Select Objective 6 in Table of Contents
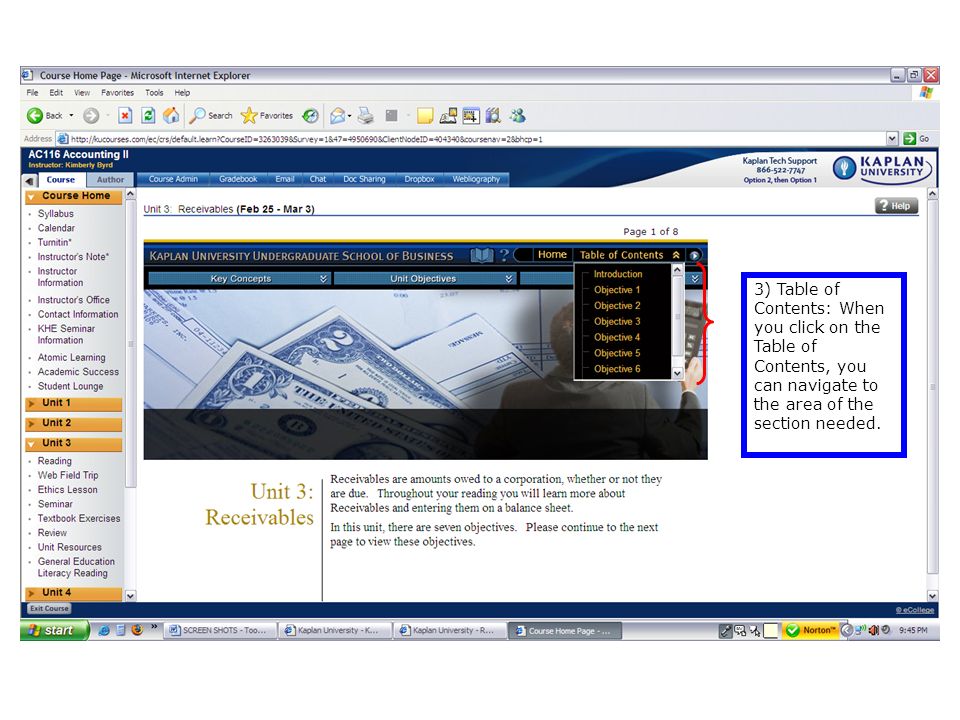Screen dimensions: 960x720 click(617, 369)
